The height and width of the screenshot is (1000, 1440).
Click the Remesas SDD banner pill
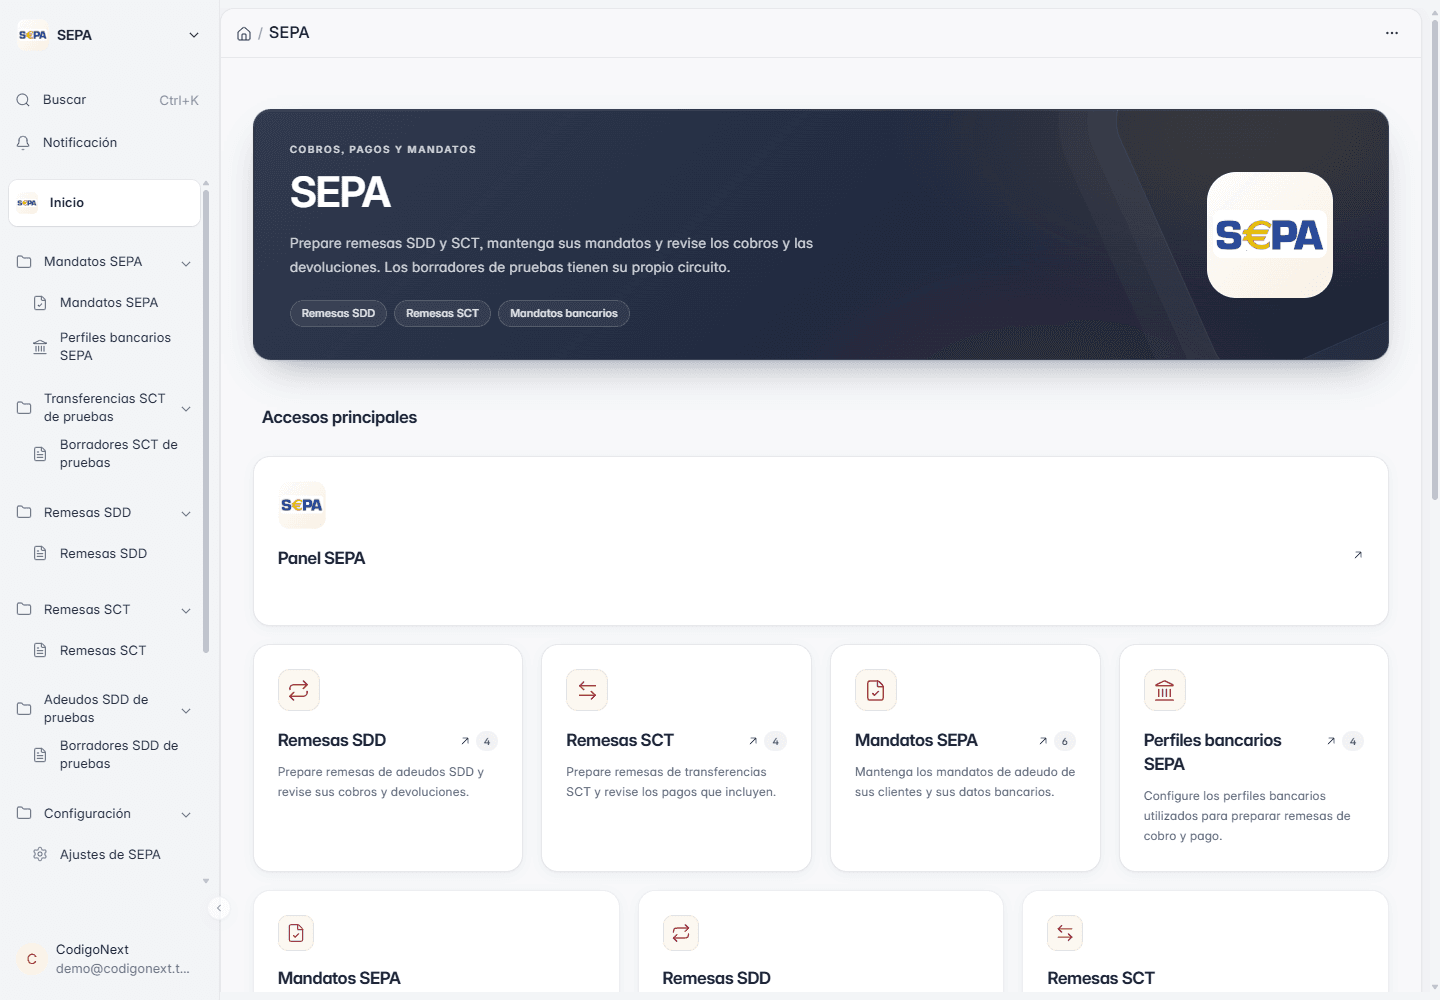click(338, 314)
